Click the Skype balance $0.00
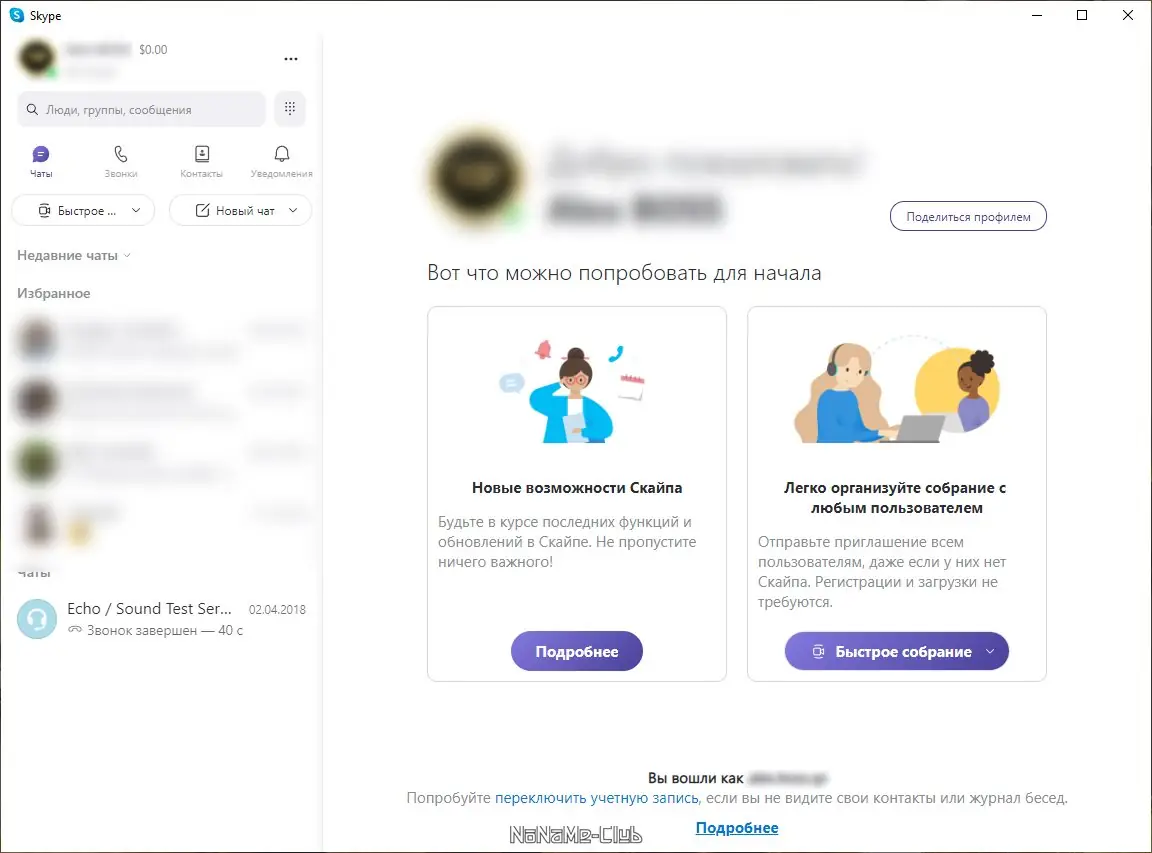Screen dimensions: 1152x853 click(153, 50)
